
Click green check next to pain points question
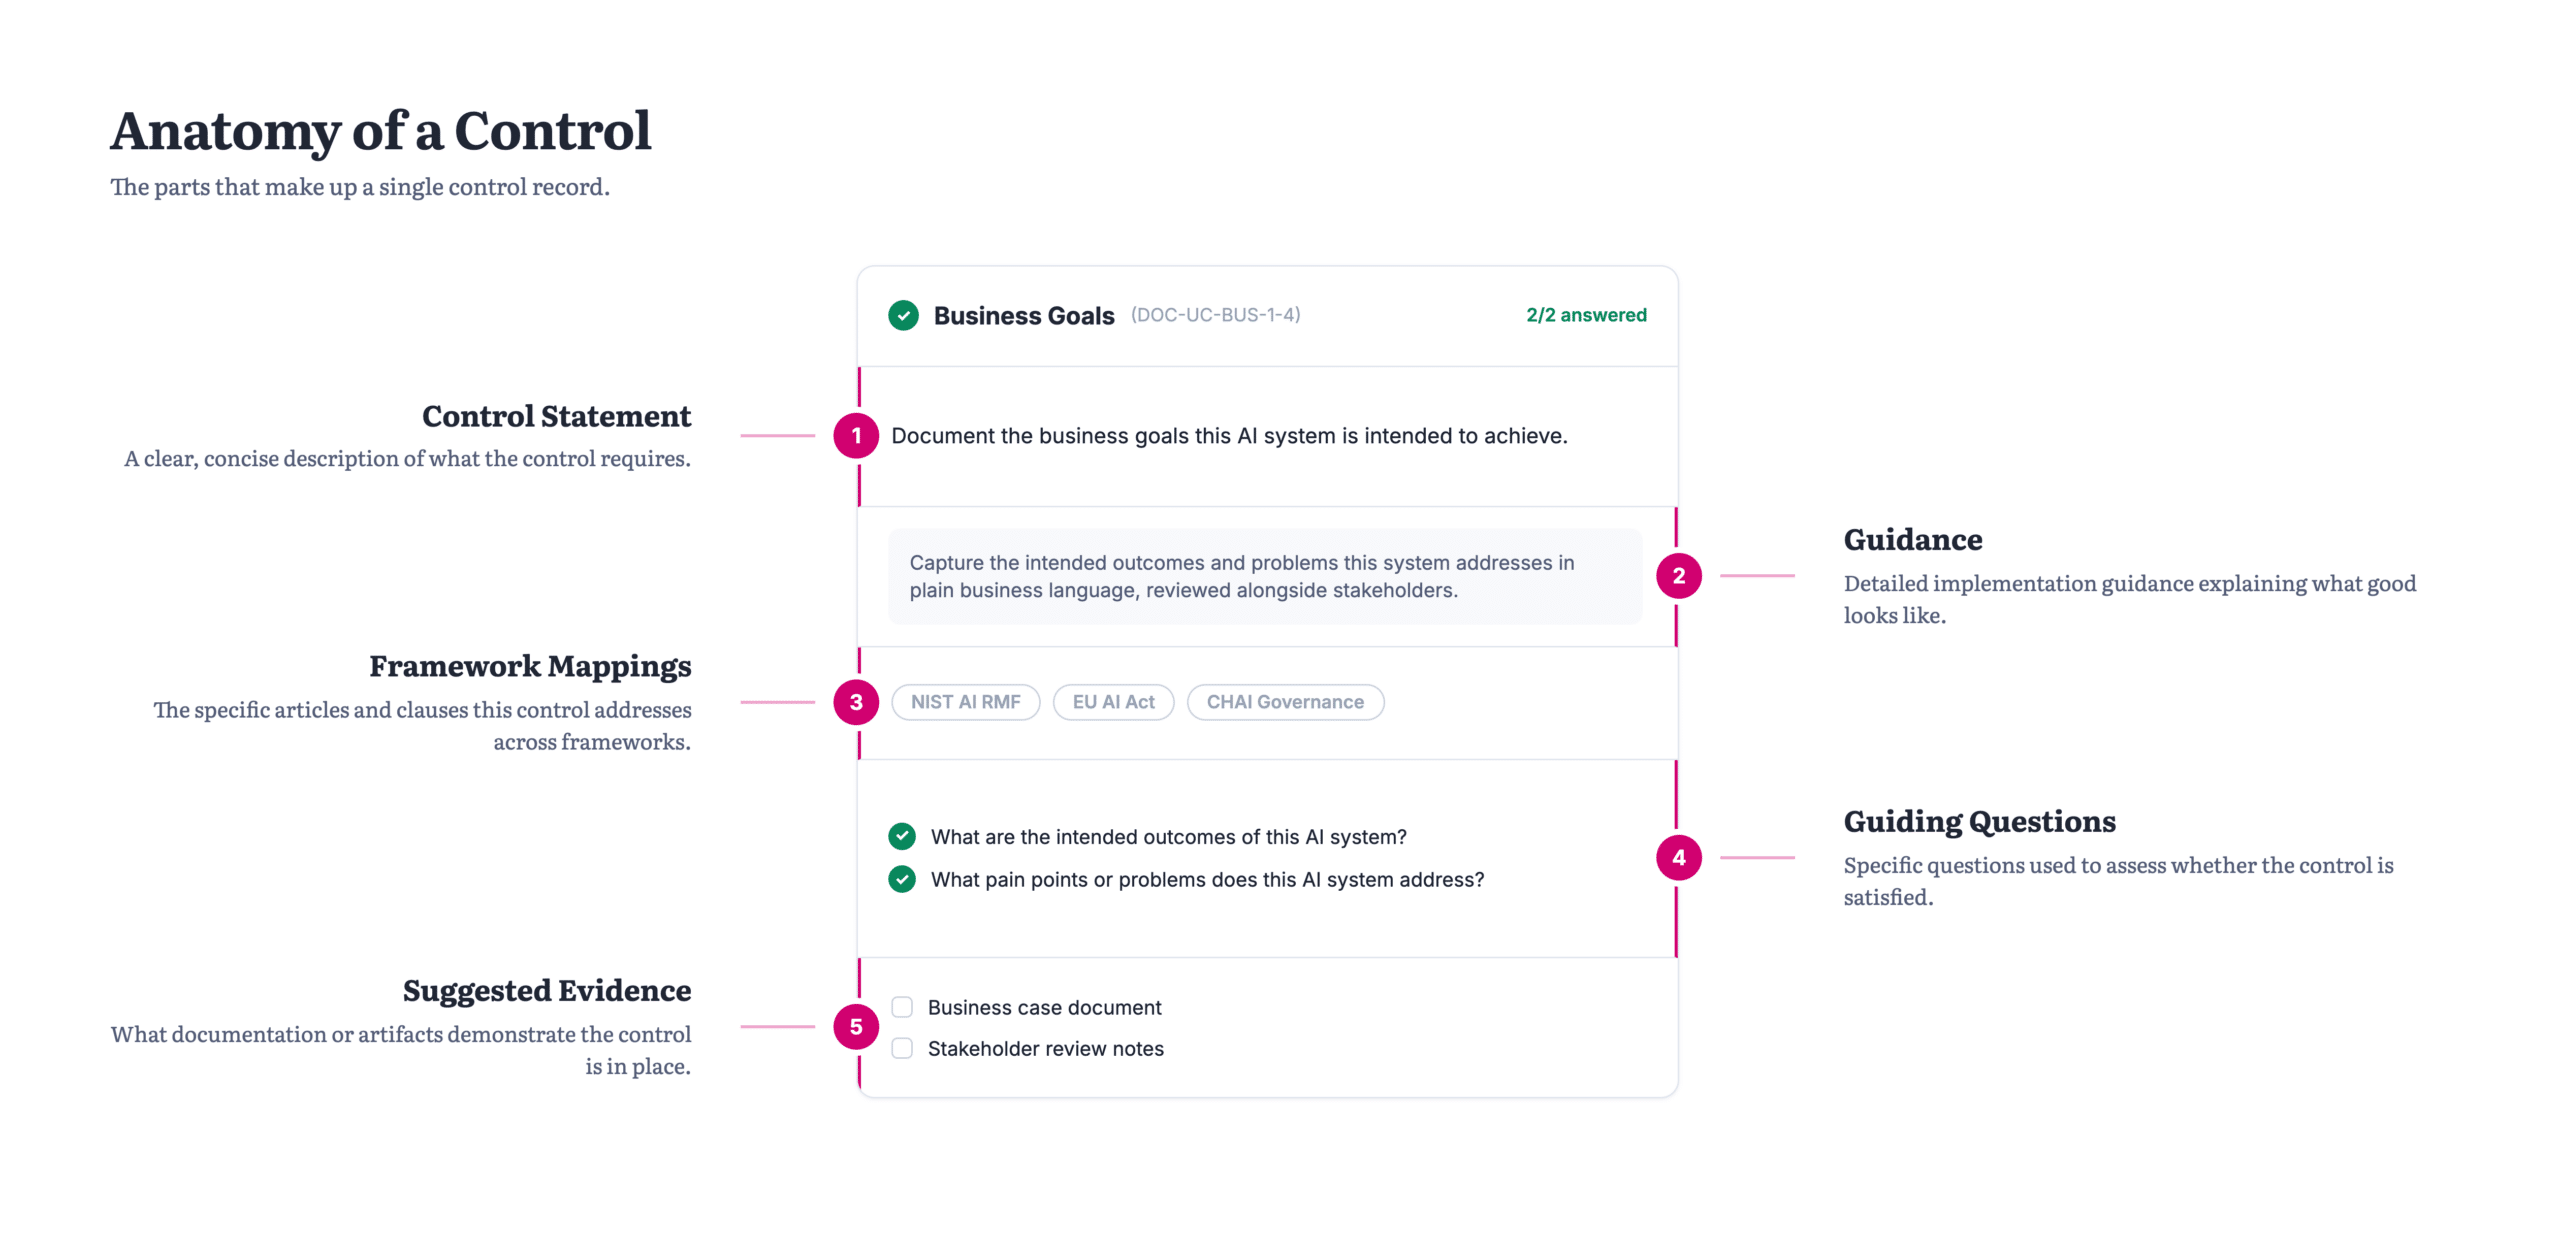[901, 879]
